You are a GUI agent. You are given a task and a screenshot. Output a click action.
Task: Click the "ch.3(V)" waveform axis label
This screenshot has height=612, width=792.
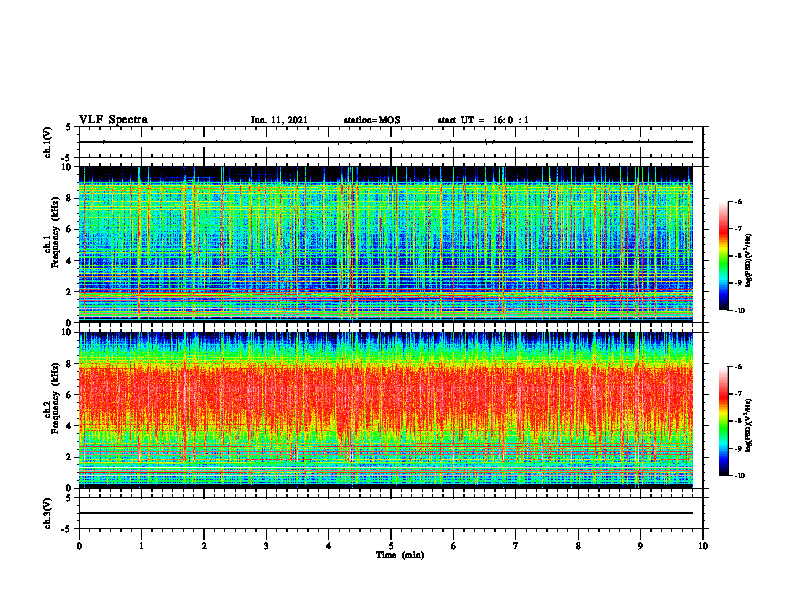[x=48, y=513]
